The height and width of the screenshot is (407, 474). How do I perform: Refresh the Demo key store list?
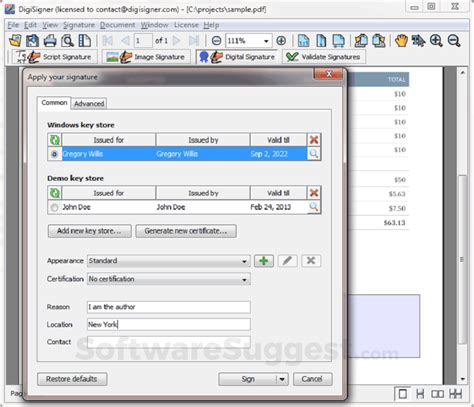(55, 193)
